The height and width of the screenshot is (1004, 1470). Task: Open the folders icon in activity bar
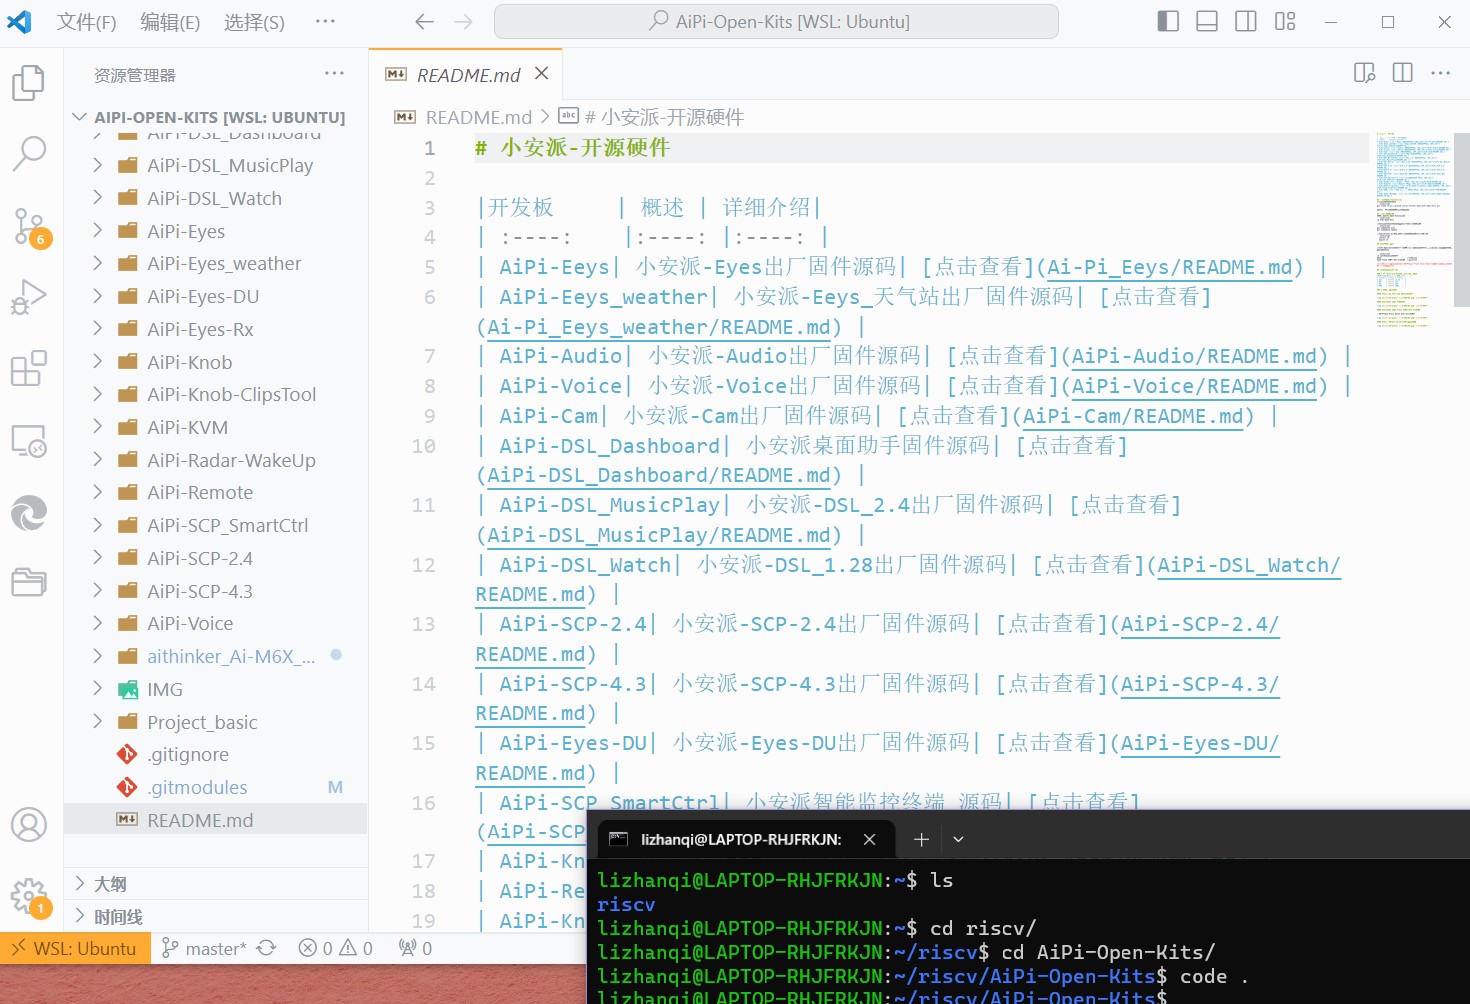(28, 582)
